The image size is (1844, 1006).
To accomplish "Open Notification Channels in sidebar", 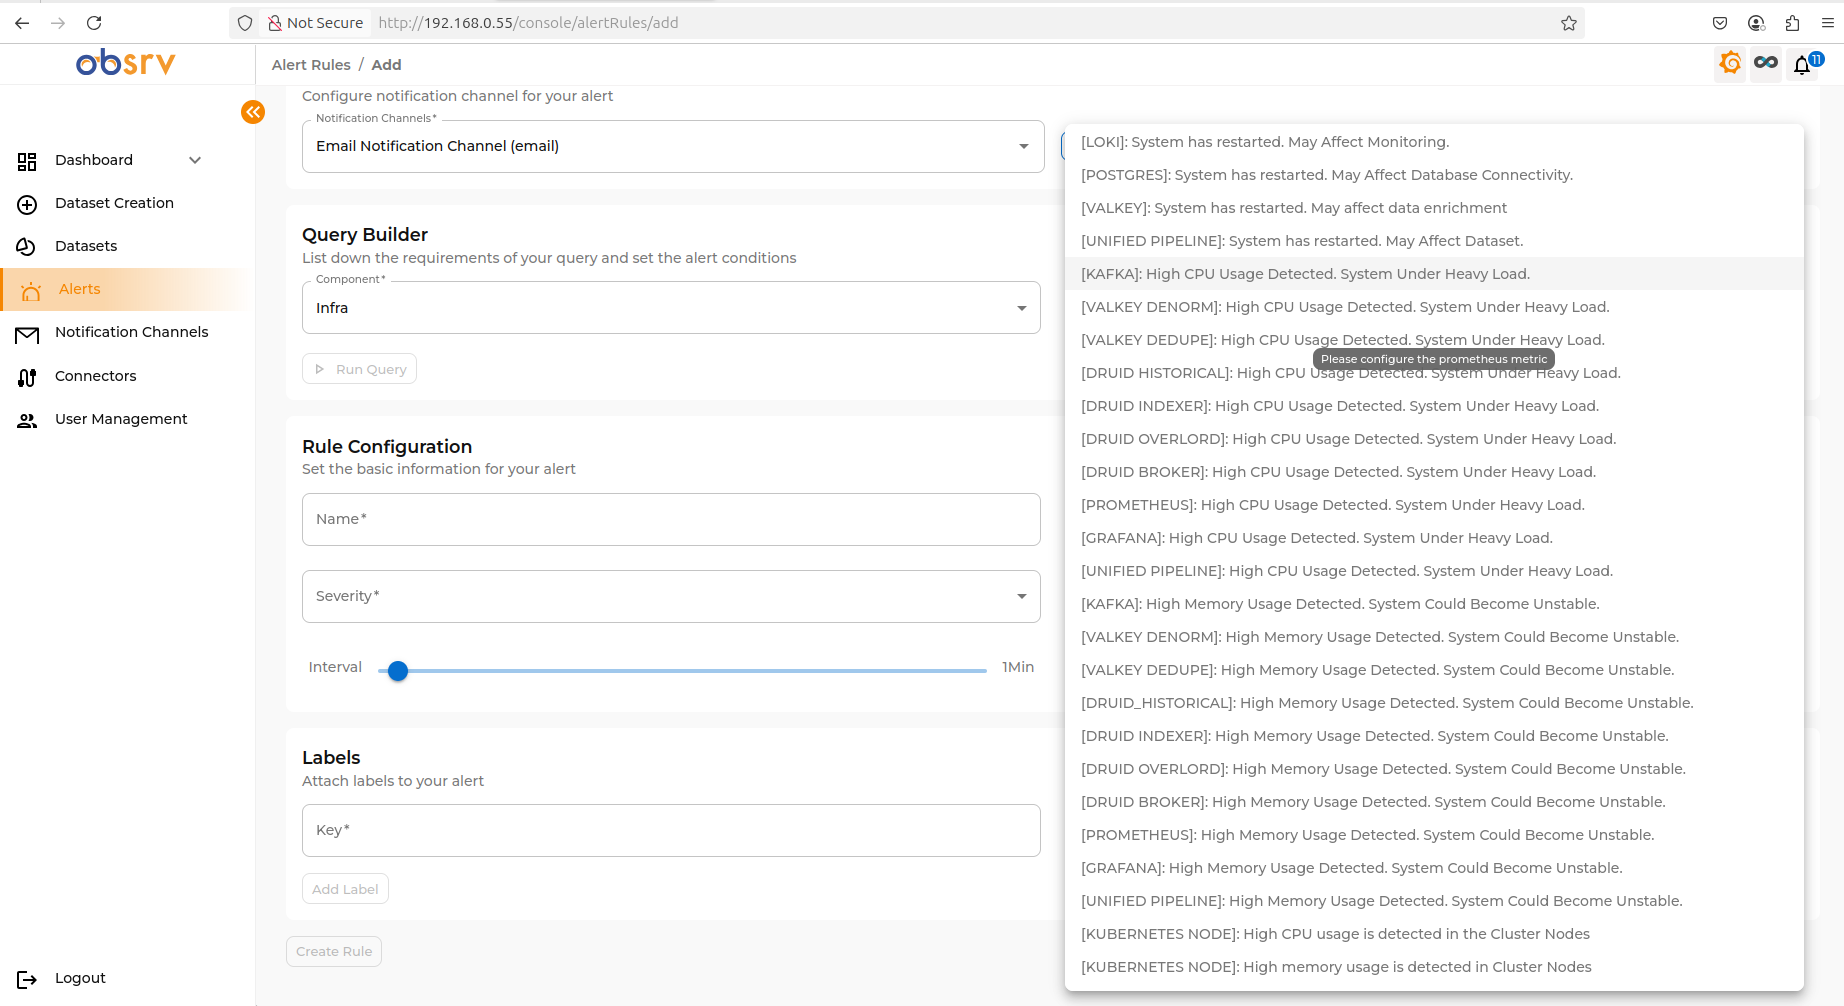I will [x=132, y=332].
